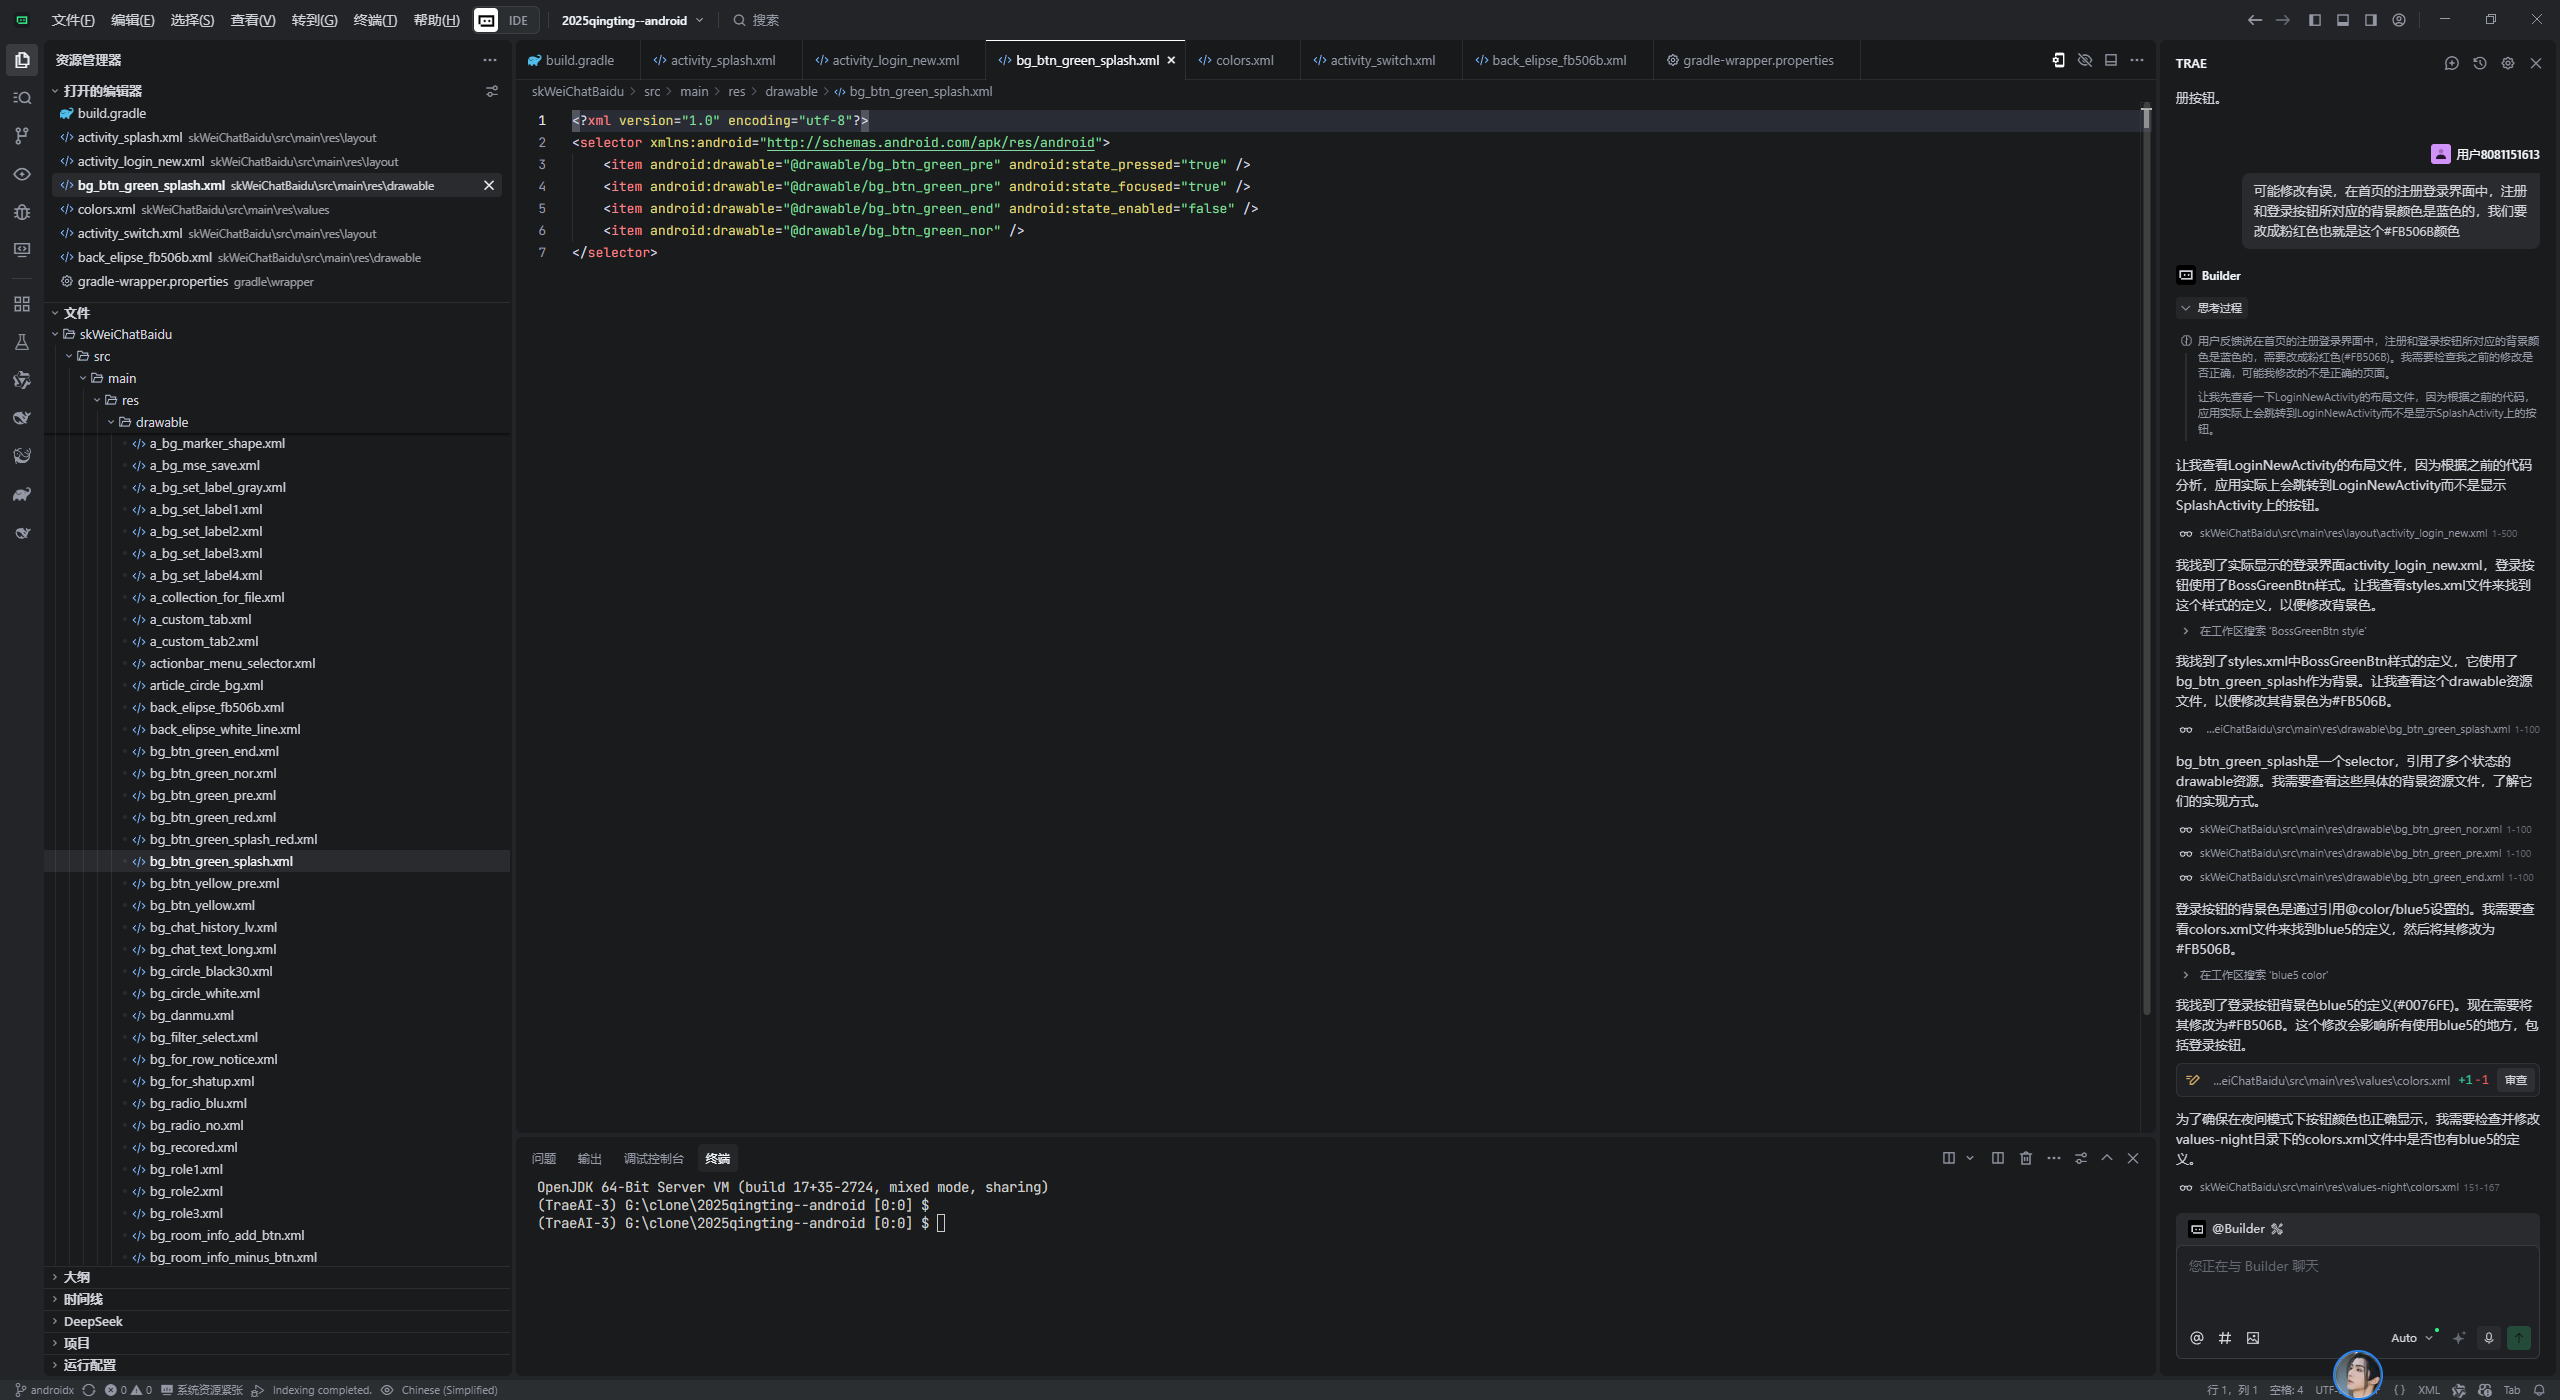Click the microphone voice input icon

coord(2489,1338)
